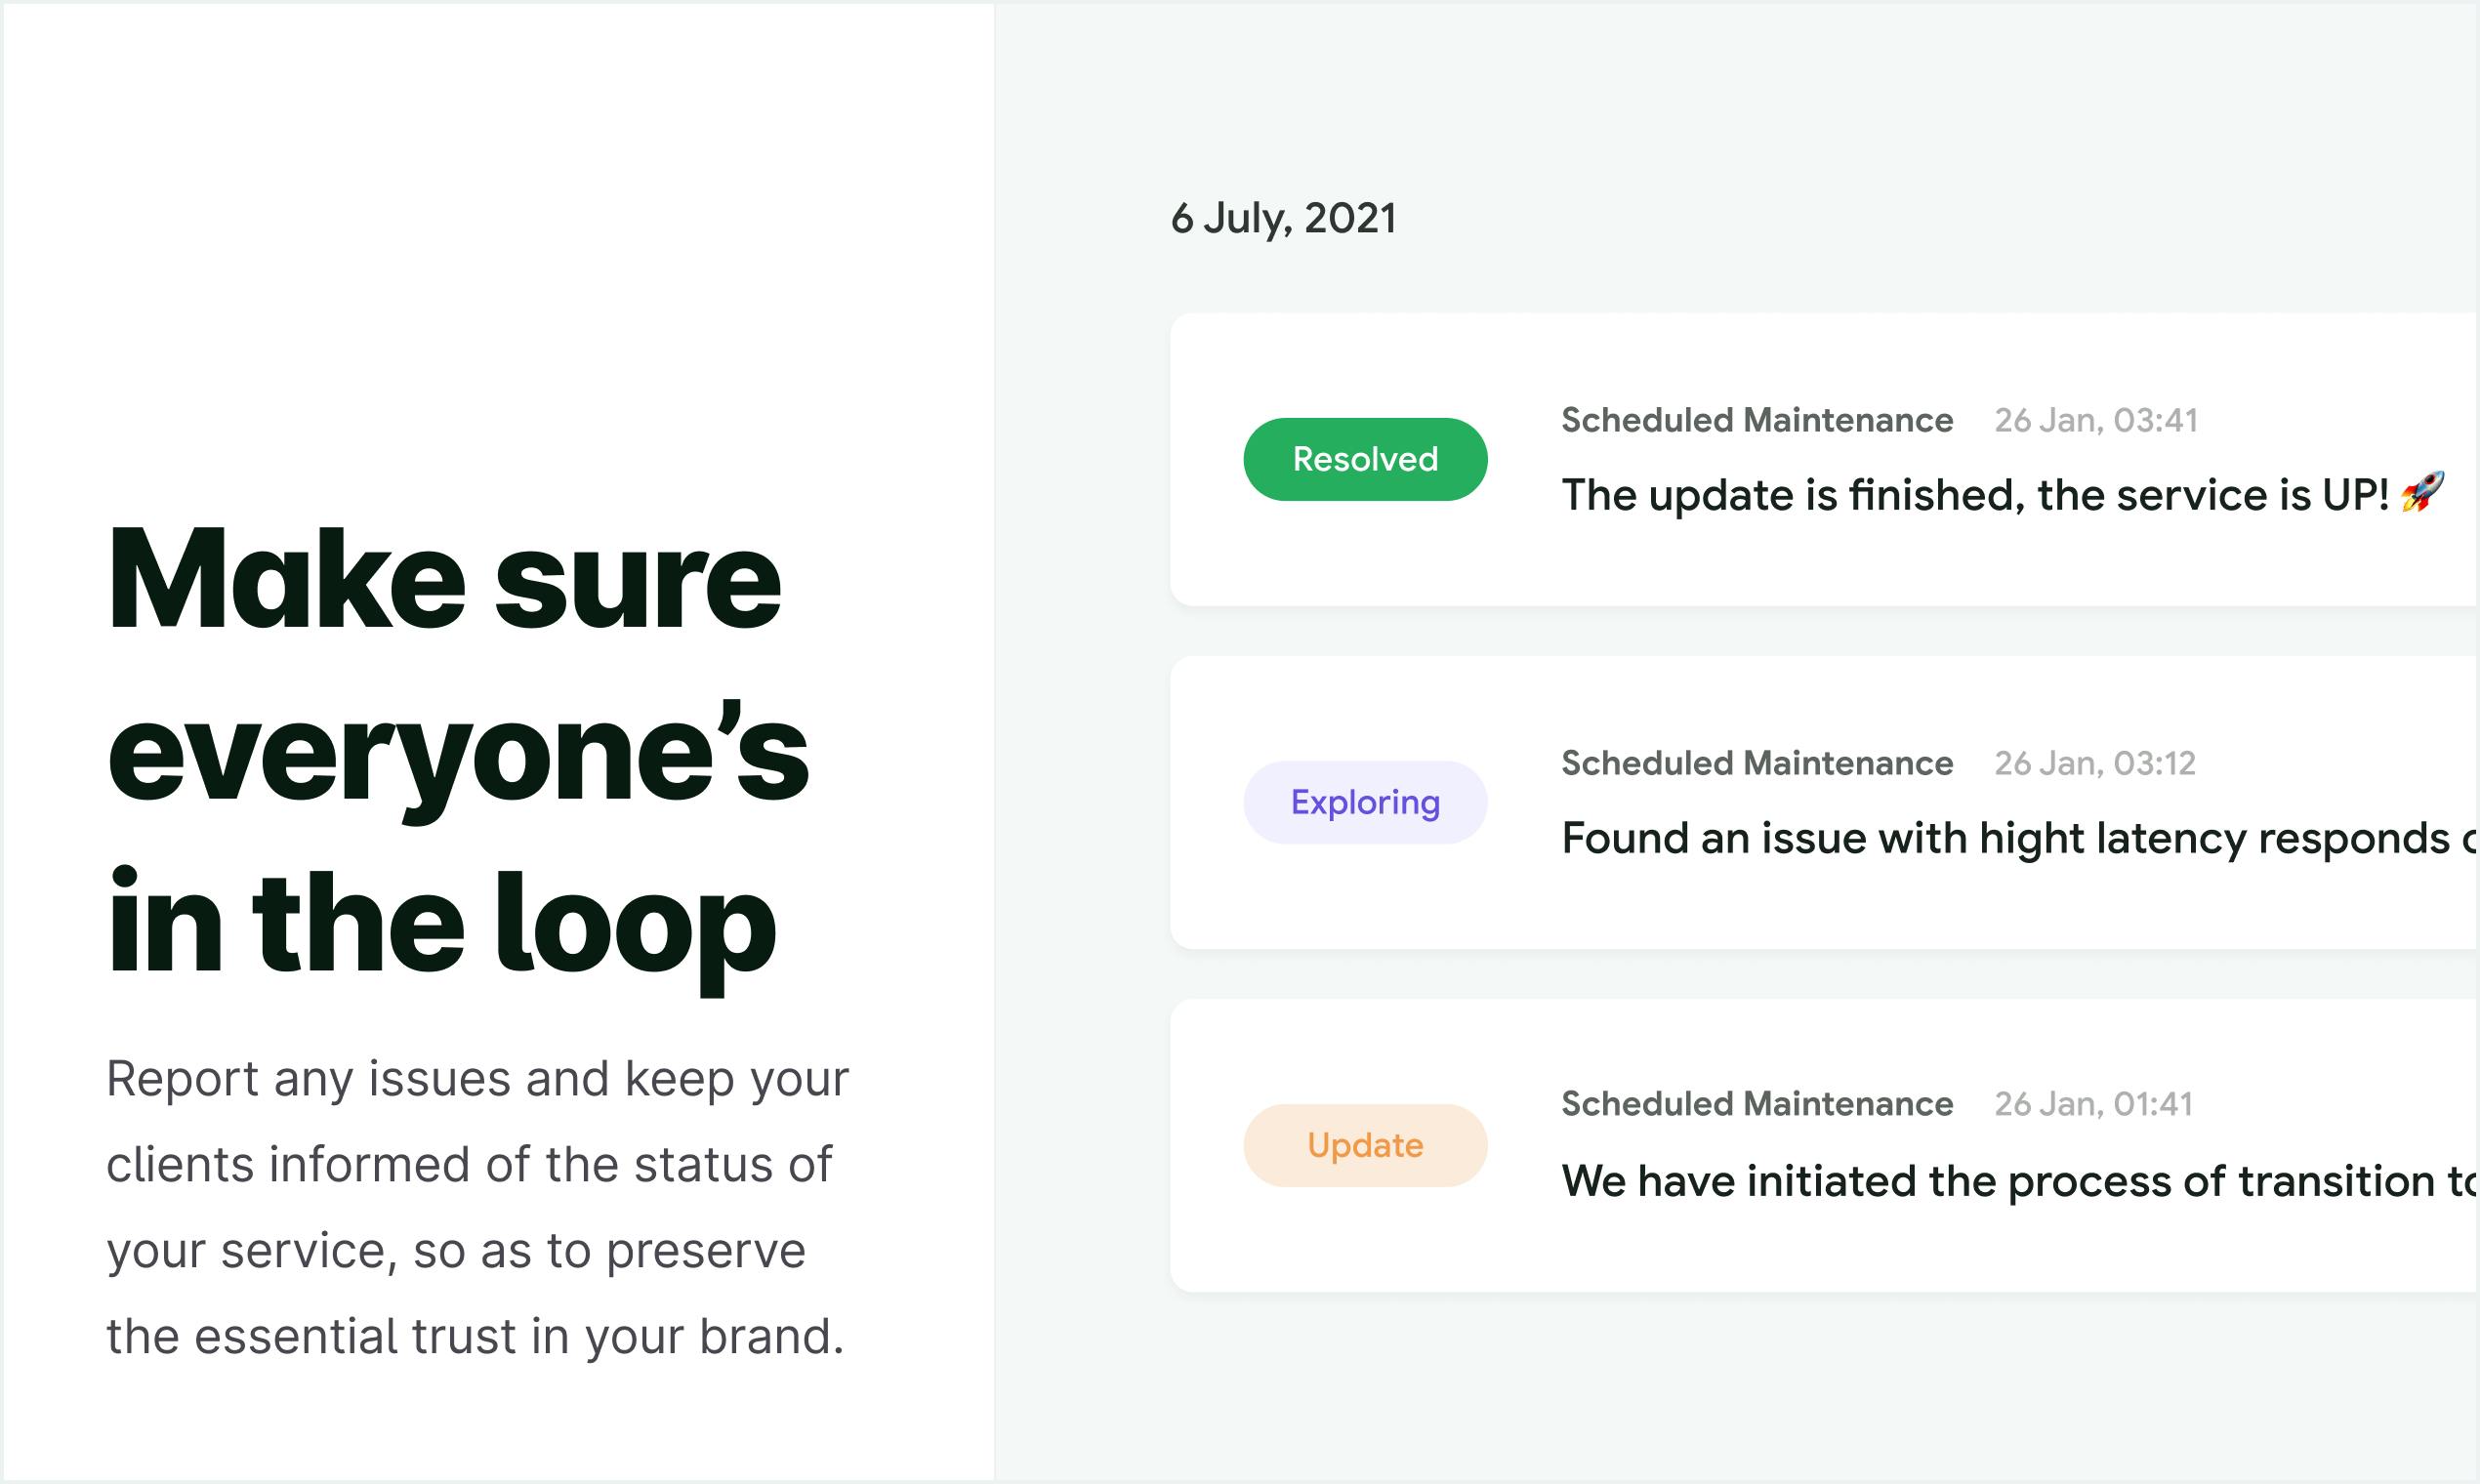Click the rocket emoji icon

point(2422,492)
